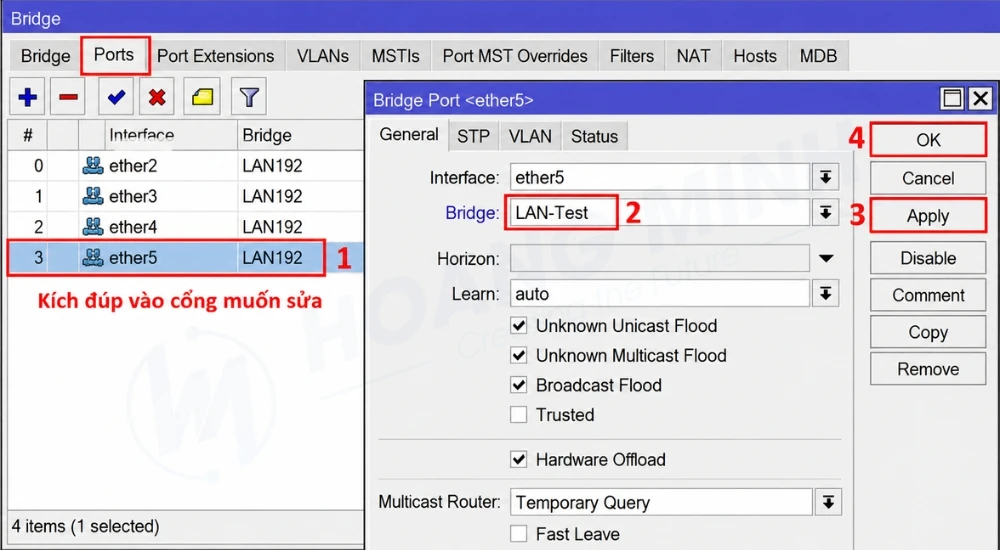Screen dimensions: 1000x550
Task: Open the Hosts tab
Action: pos(755,56)
